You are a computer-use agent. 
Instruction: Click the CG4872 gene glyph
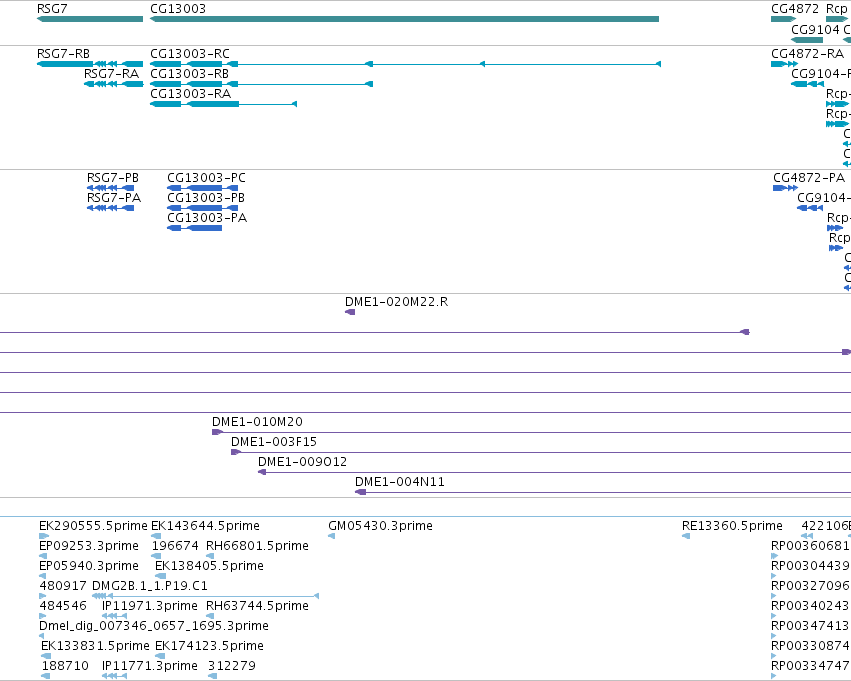pyautogui.click(x=784, y=19)
